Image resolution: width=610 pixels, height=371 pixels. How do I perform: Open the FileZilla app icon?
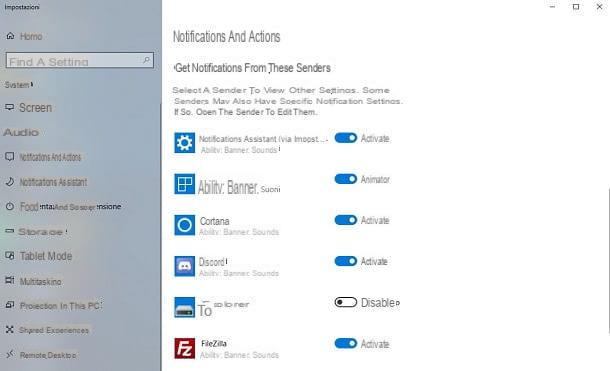(184, 348)
